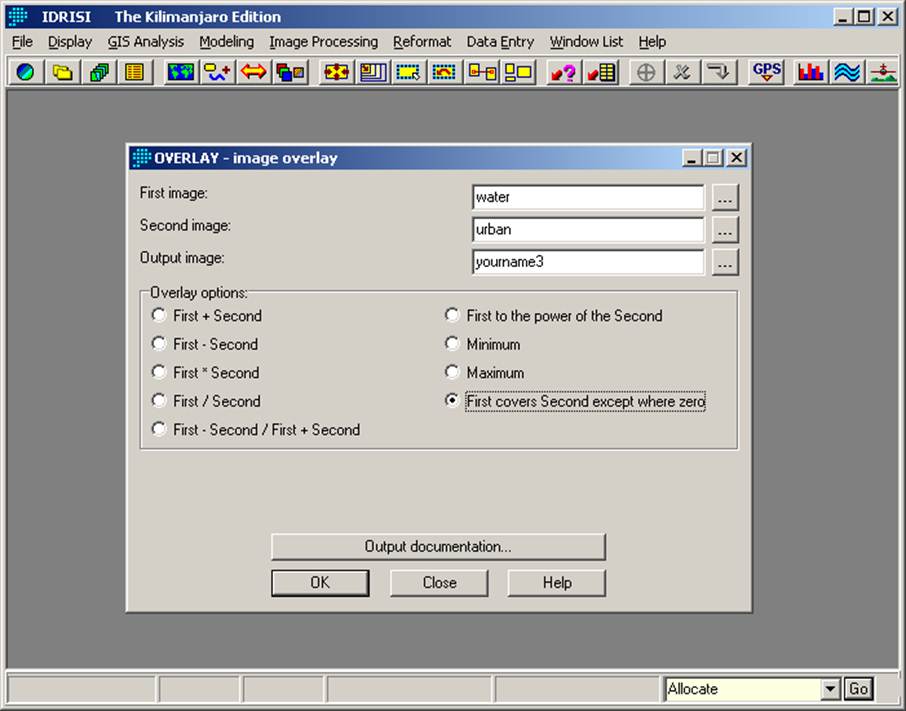Click the orange metadata sheet toolbar icon
Image resolution: width=906 pixels, height=711 pixels.
pos(135,72)
